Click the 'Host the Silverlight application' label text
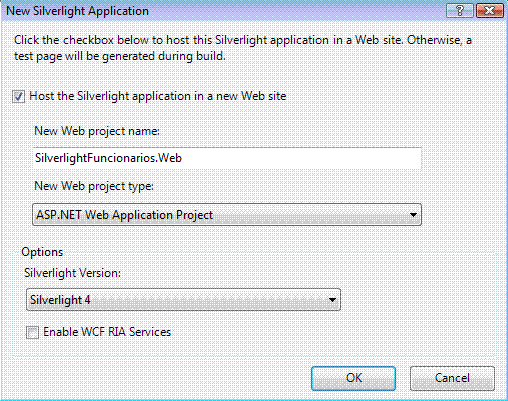This screenshot has height=401, width=508. [x=158, y=96]
